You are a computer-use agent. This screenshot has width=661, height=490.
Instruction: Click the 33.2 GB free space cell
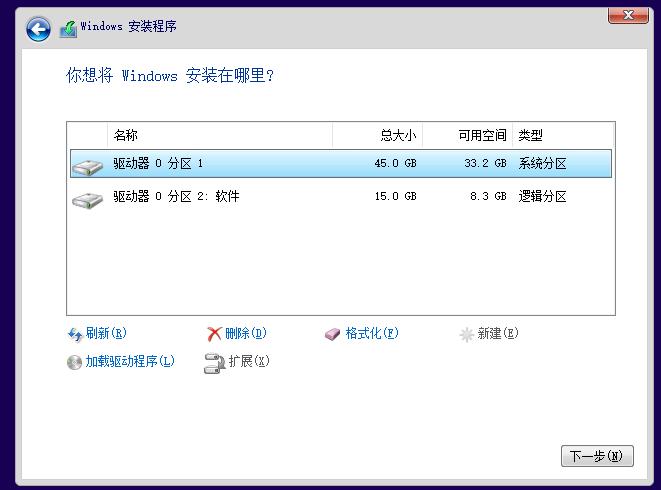[485, 163]
